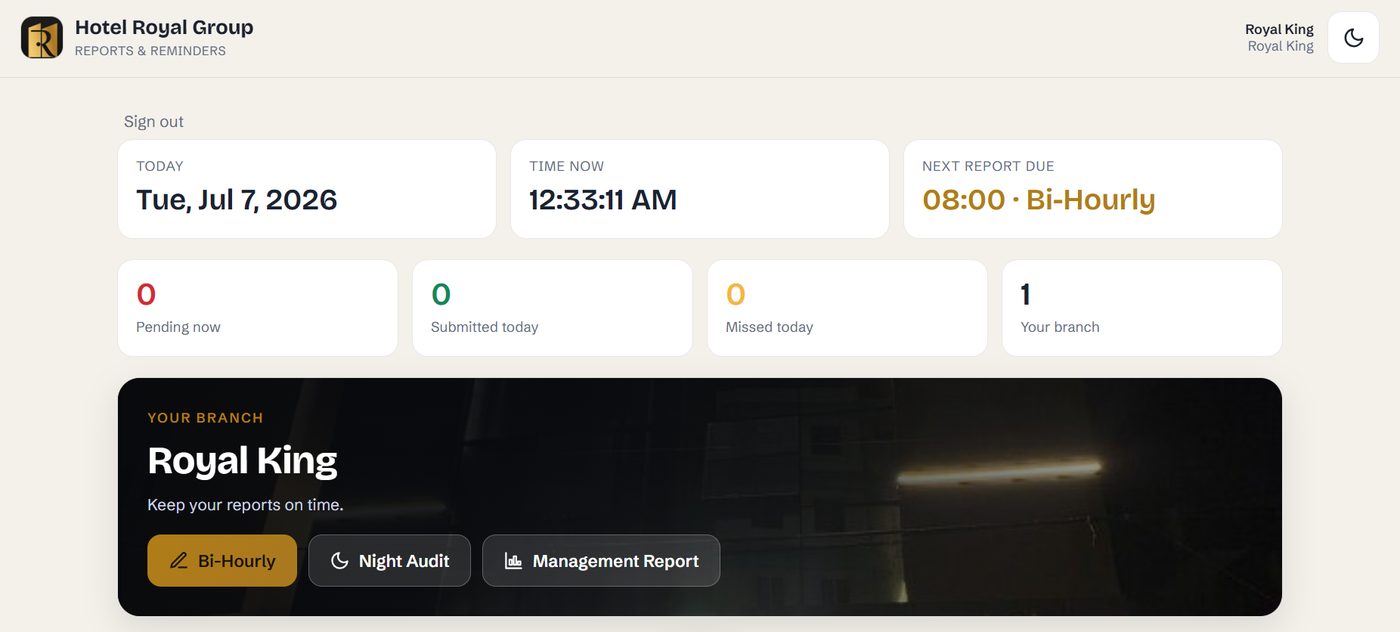Click the Your branch stat card
Image resolution: width=1400 pixels, height=632 pixels.
coord(1142,308)
